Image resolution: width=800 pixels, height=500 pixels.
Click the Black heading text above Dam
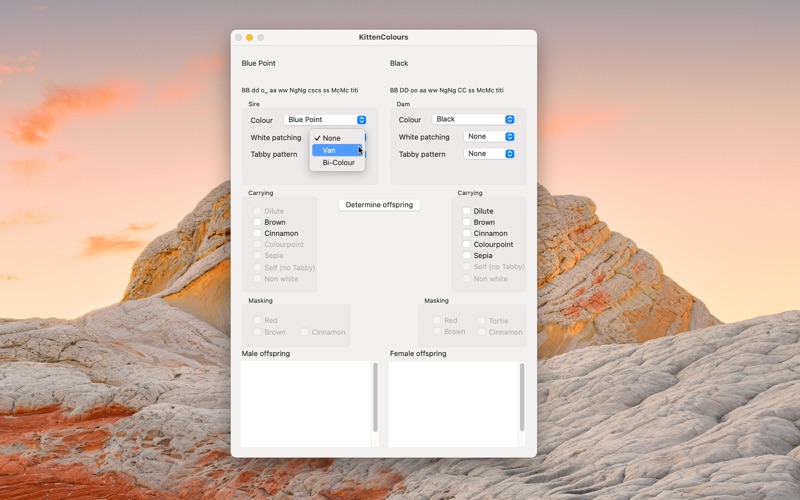pyautogui.click(x=399, y=63)
